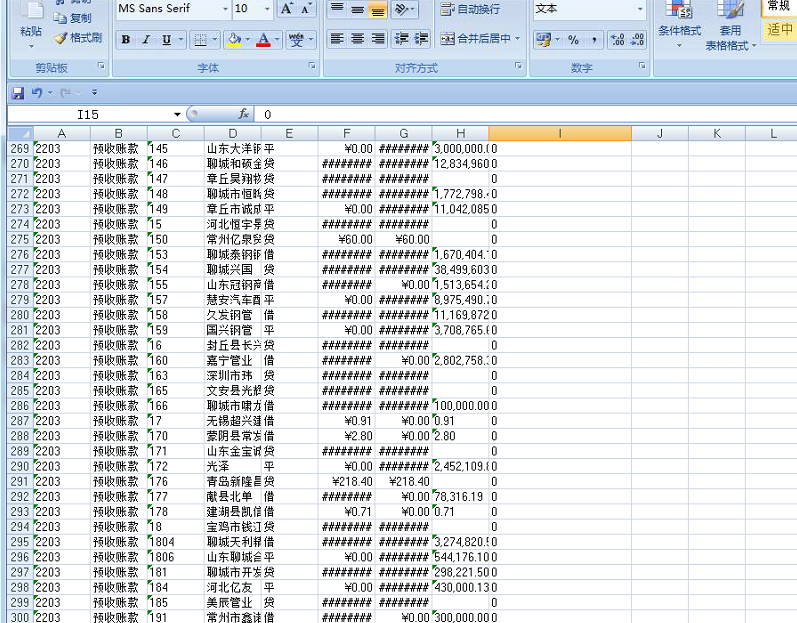The width and height of the screenshot is (797, 623).
Task: Click cell with code 1806
Action: (176, 557)
